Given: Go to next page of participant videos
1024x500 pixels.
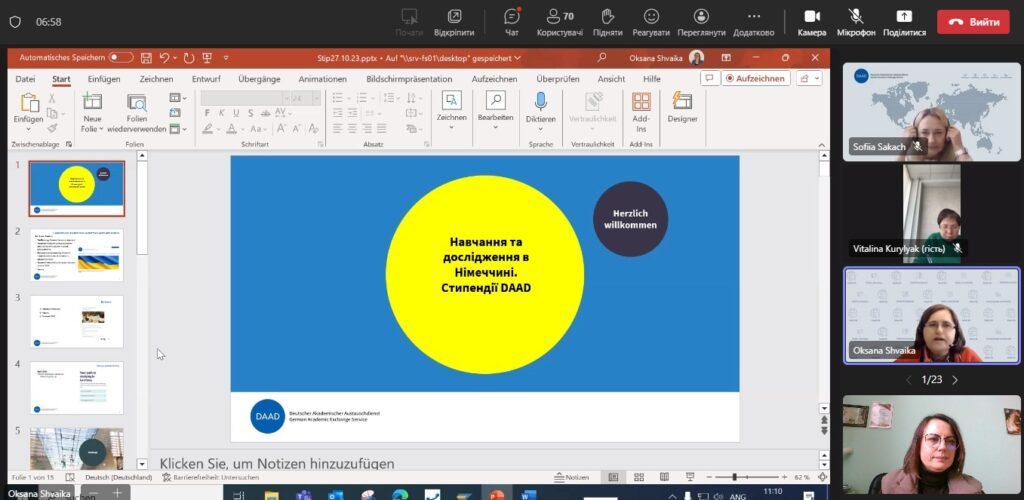Looking at the screenshot, I should pyautogui.click(x=955, y=380).
